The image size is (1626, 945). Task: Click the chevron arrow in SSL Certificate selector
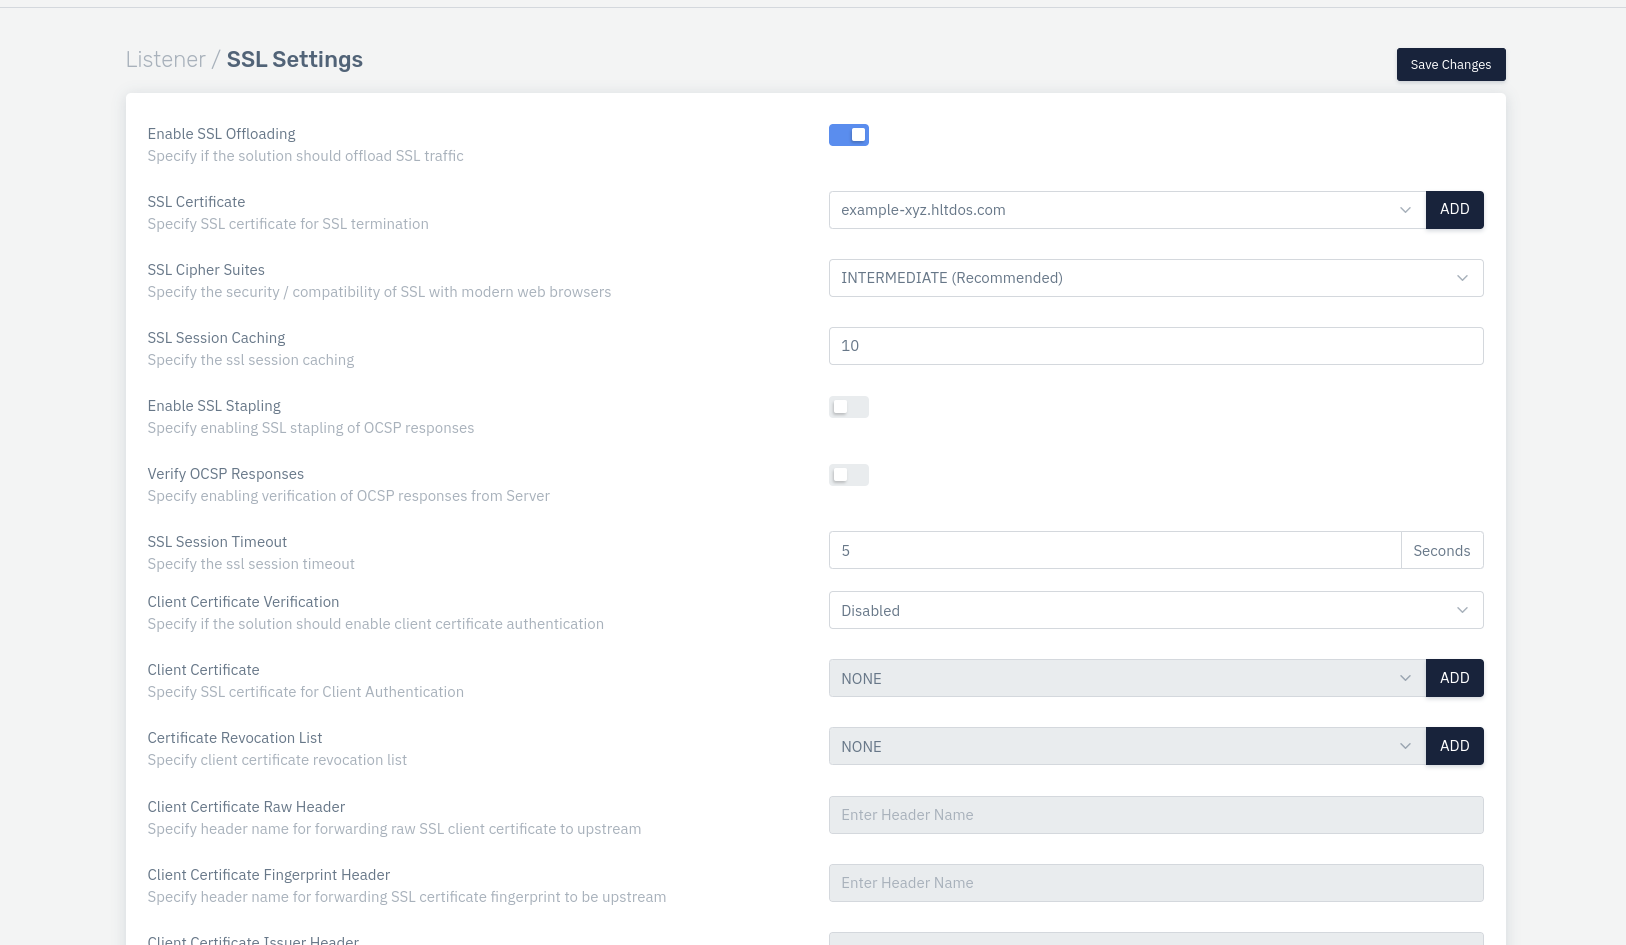(x=1405, y=210)
